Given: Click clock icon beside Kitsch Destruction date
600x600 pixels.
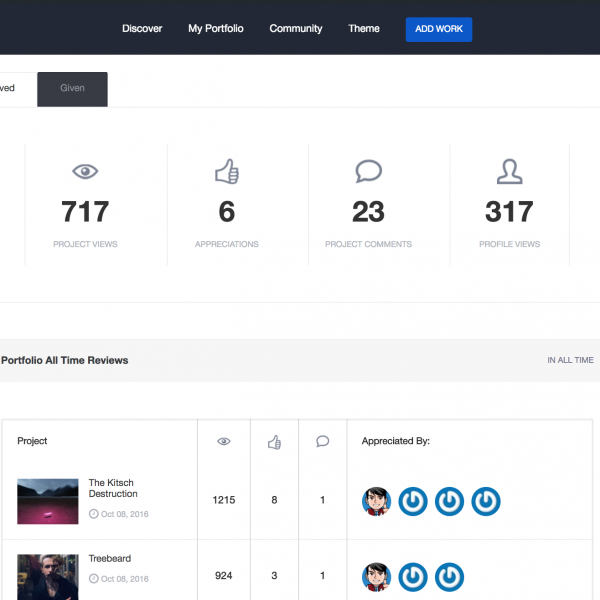Looking at the screenshot, I should pos(94,514).
